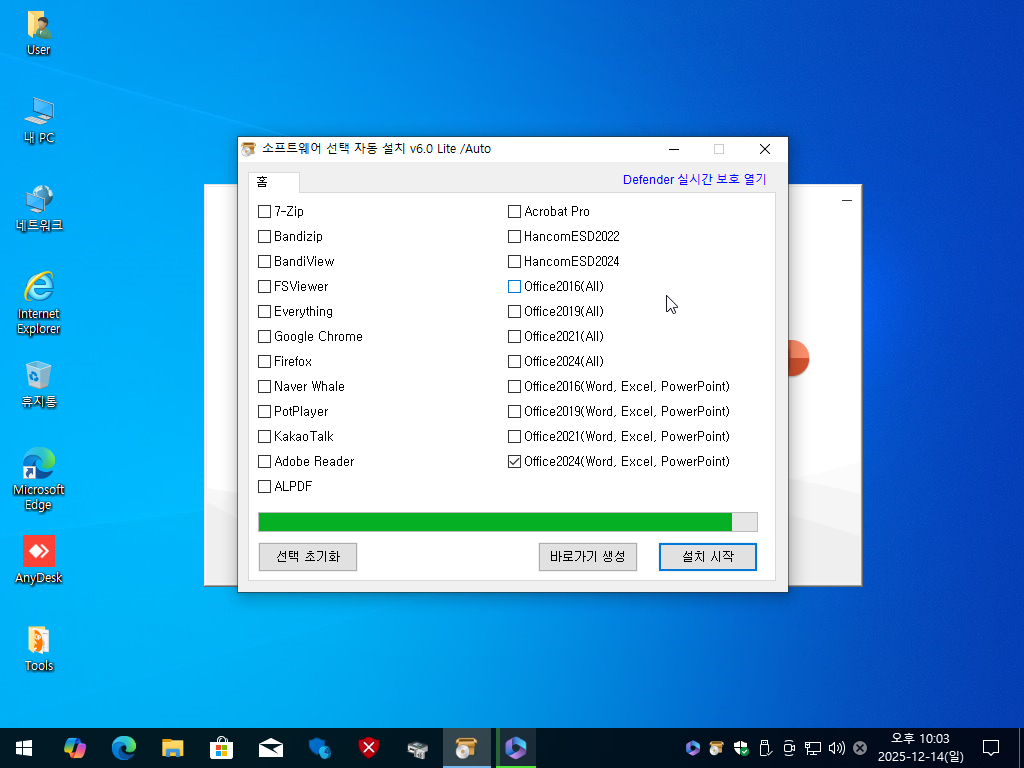Check Office2024(All) checkbox
The image size is (1024, 768).
515,362
